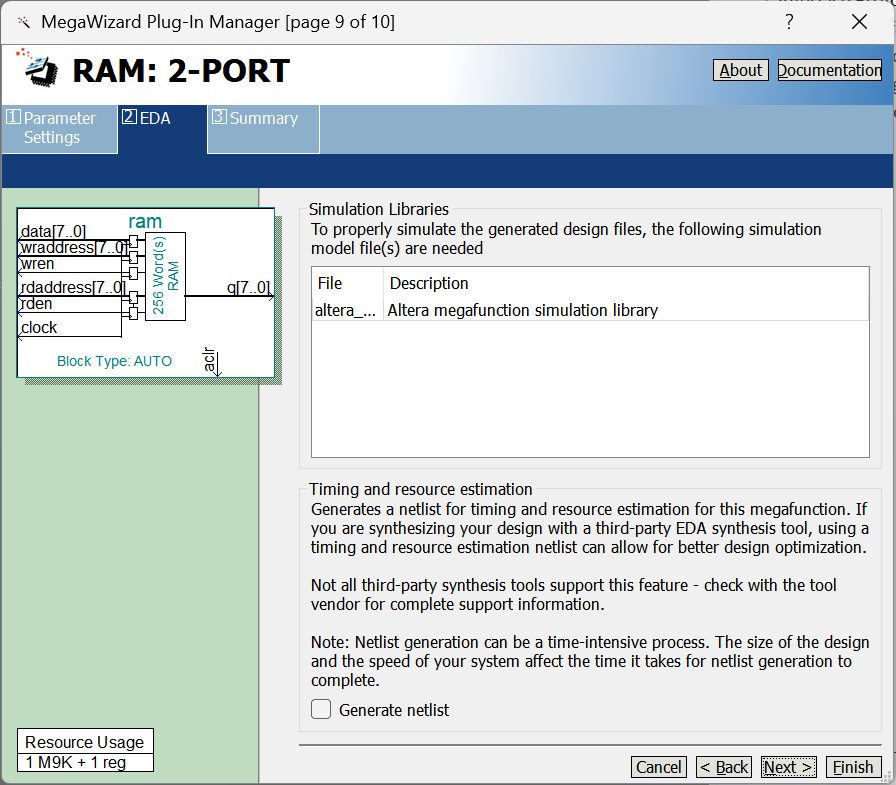Click the clock port label
Viewport: 896px width, 785px height.
(39, 327)
